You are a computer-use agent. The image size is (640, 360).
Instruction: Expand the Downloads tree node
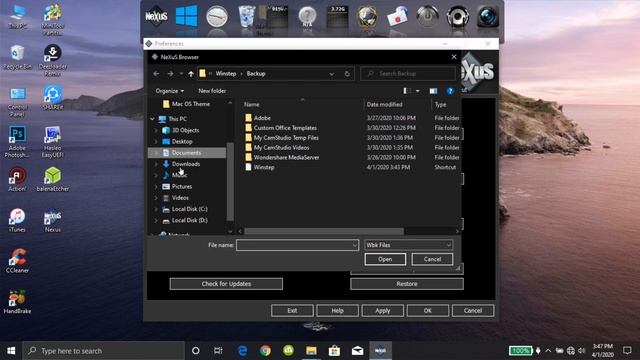[x=156, y=164]
